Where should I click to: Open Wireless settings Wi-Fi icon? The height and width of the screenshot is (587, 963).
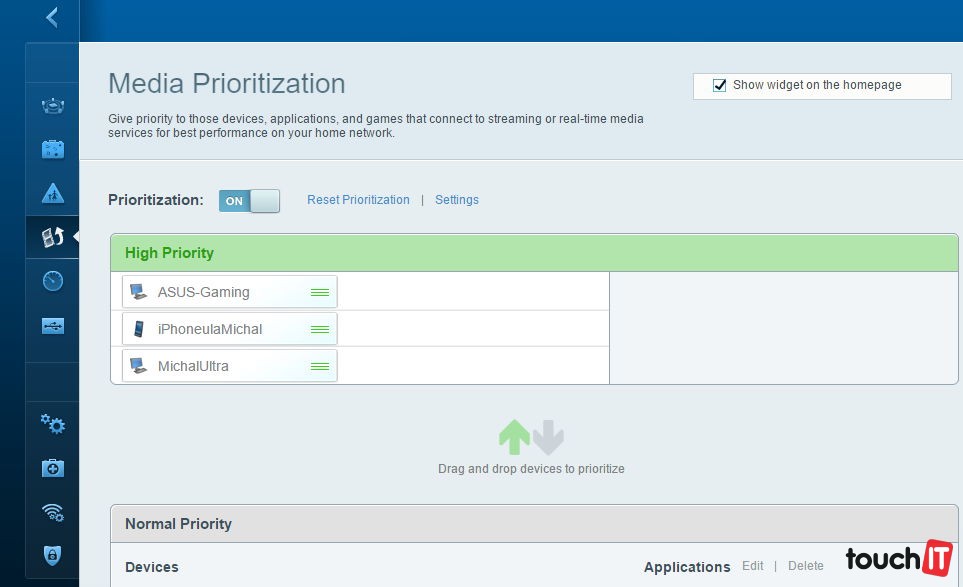[x=53, y=512]
